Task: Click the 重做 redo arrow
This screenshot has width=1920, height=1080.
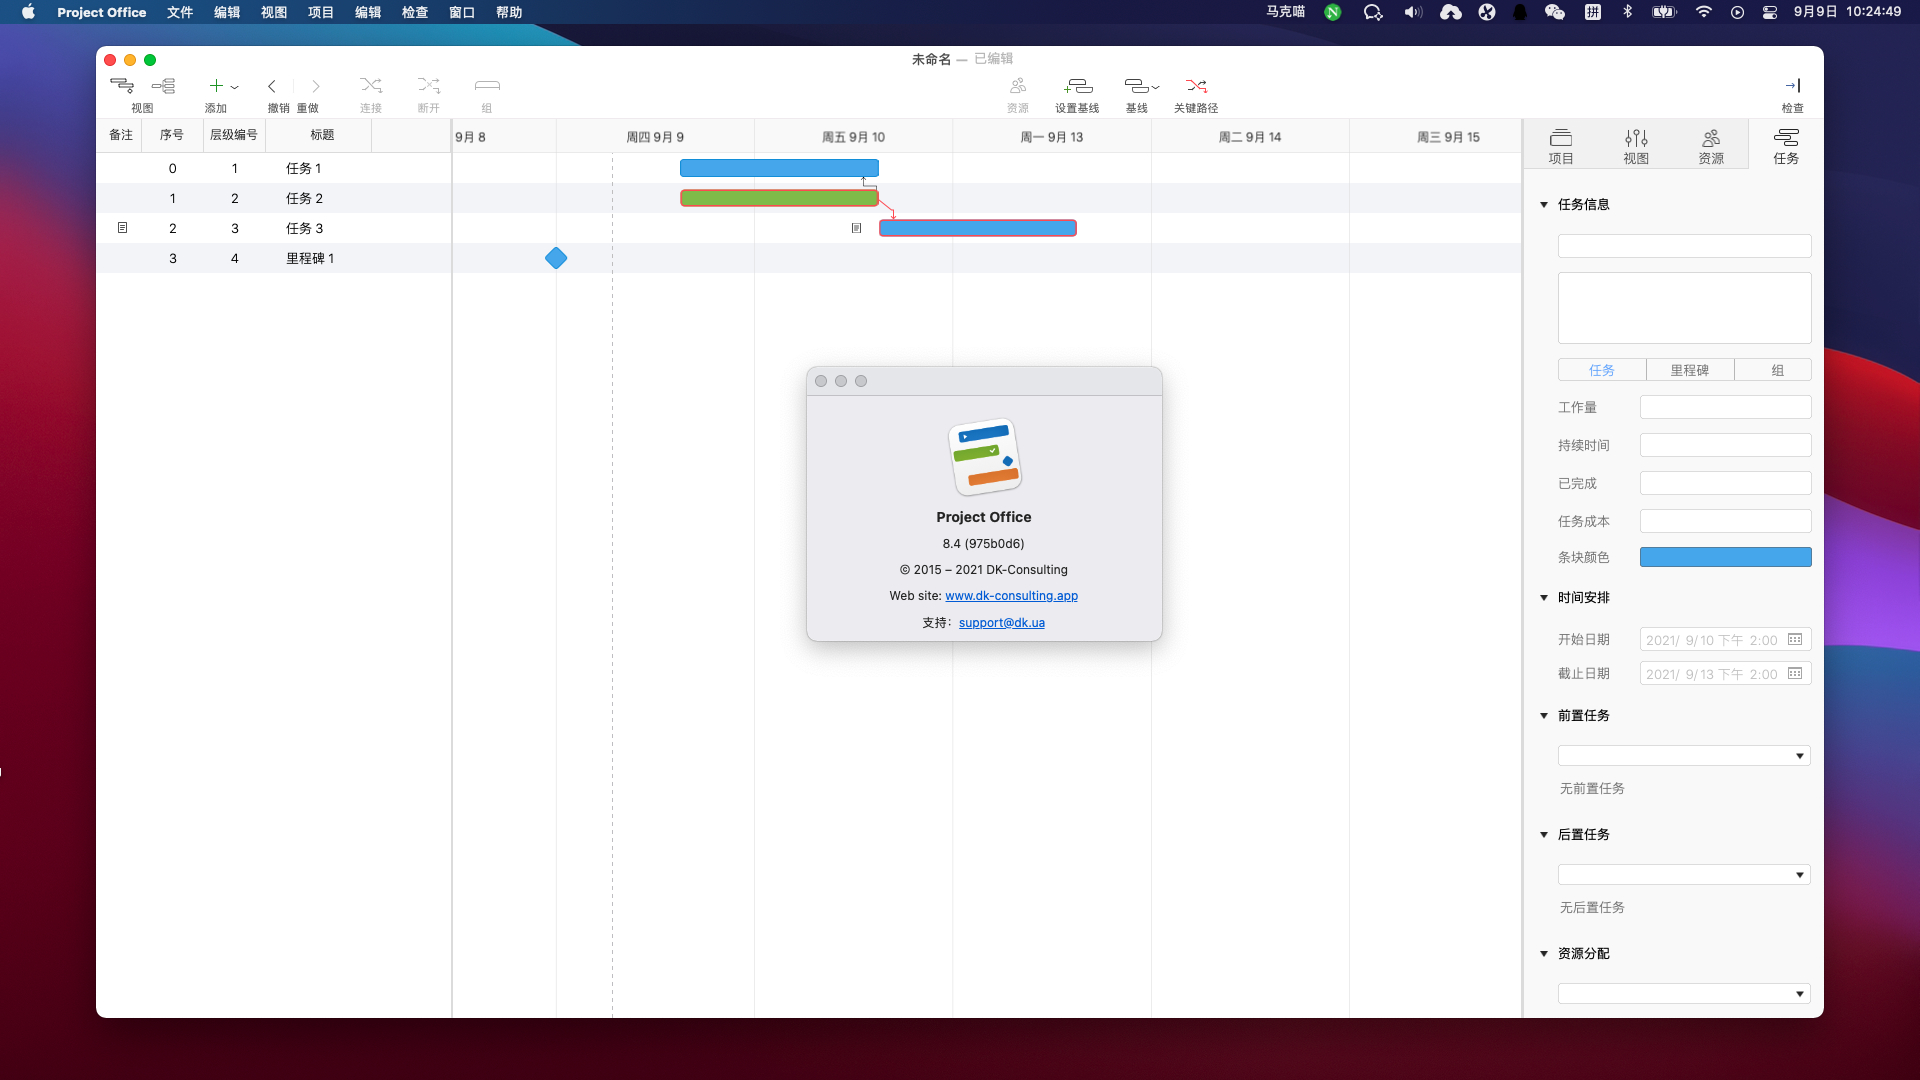Action: (315, 86)
